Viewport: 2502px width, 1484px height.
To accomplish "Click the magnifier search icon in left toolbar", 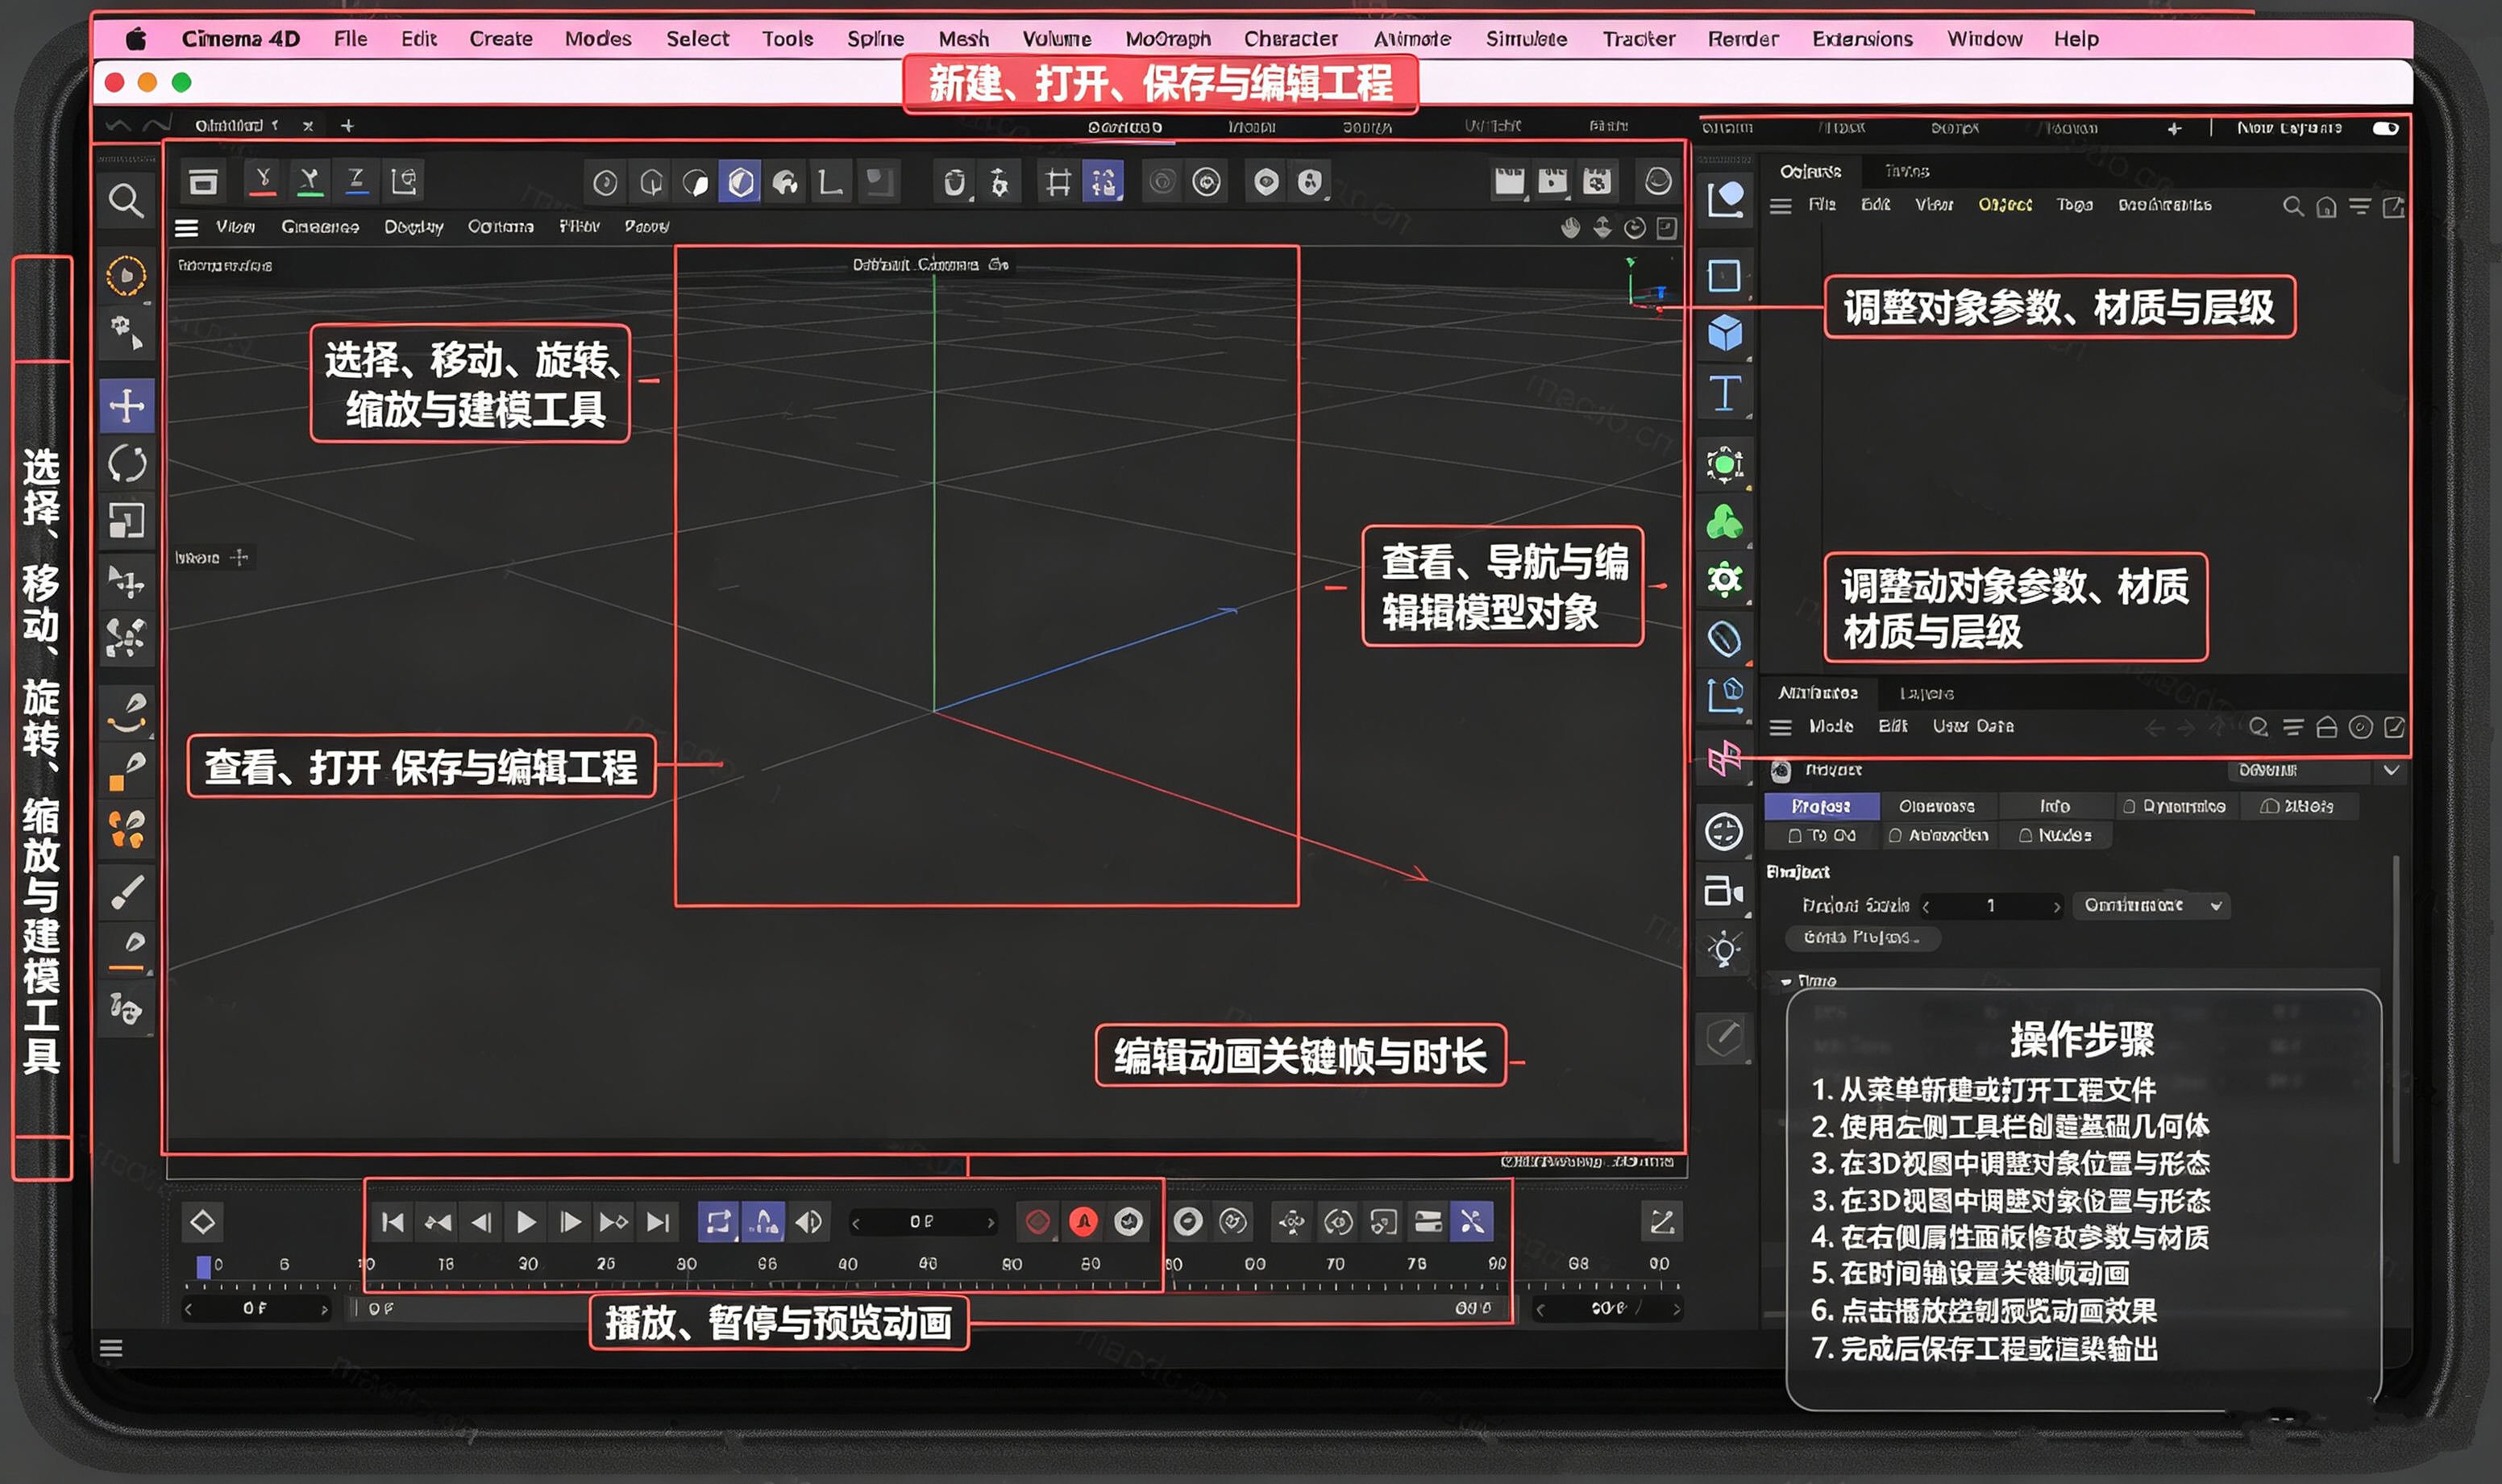I will click(x=126, y=201).
